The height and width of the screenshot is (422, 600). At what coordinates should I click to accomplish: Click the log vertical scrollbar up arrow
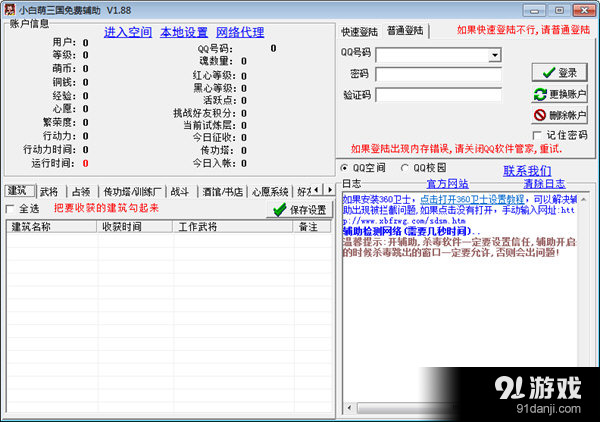point(583,199)
